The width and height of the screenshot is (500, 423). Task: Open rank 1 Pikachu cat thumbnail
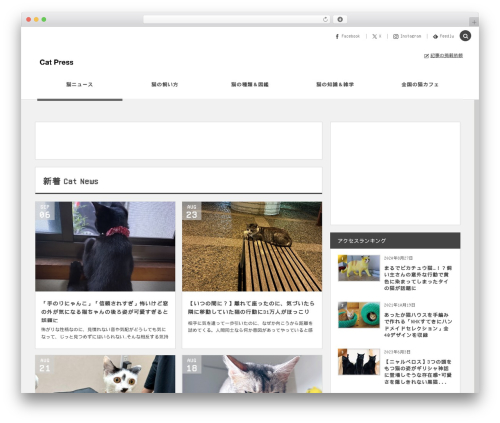click(x=359, y=268)
